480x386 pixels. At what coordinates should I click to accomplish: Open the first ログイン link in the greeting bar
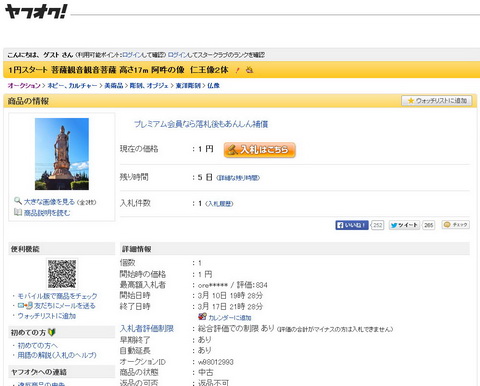[131, 55]
